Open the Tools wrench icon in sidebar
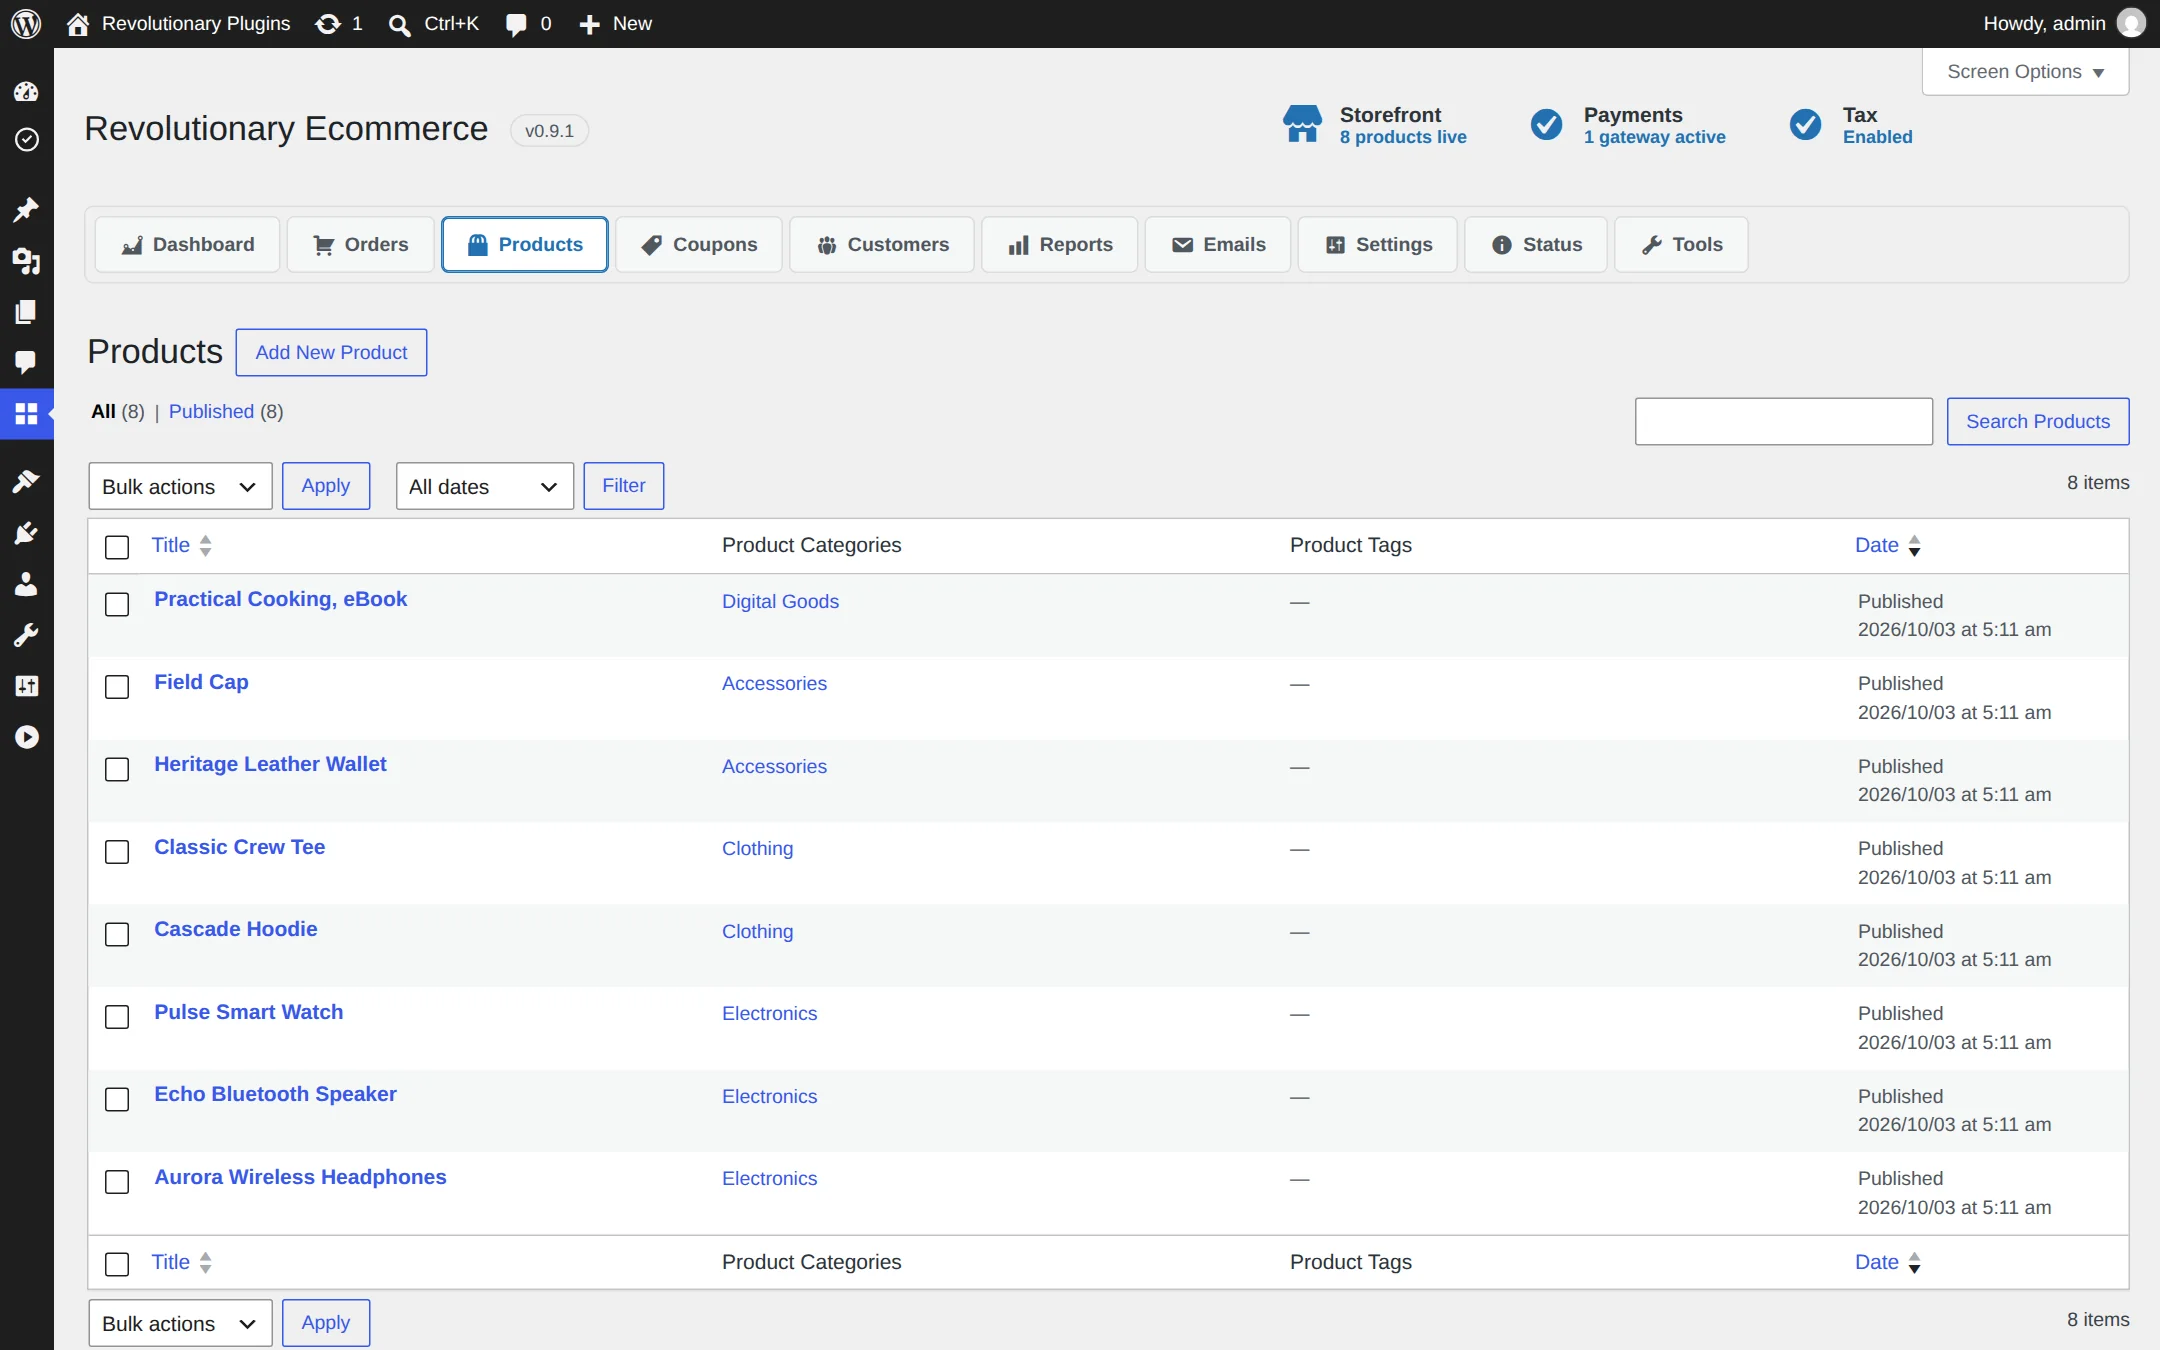 26,635
